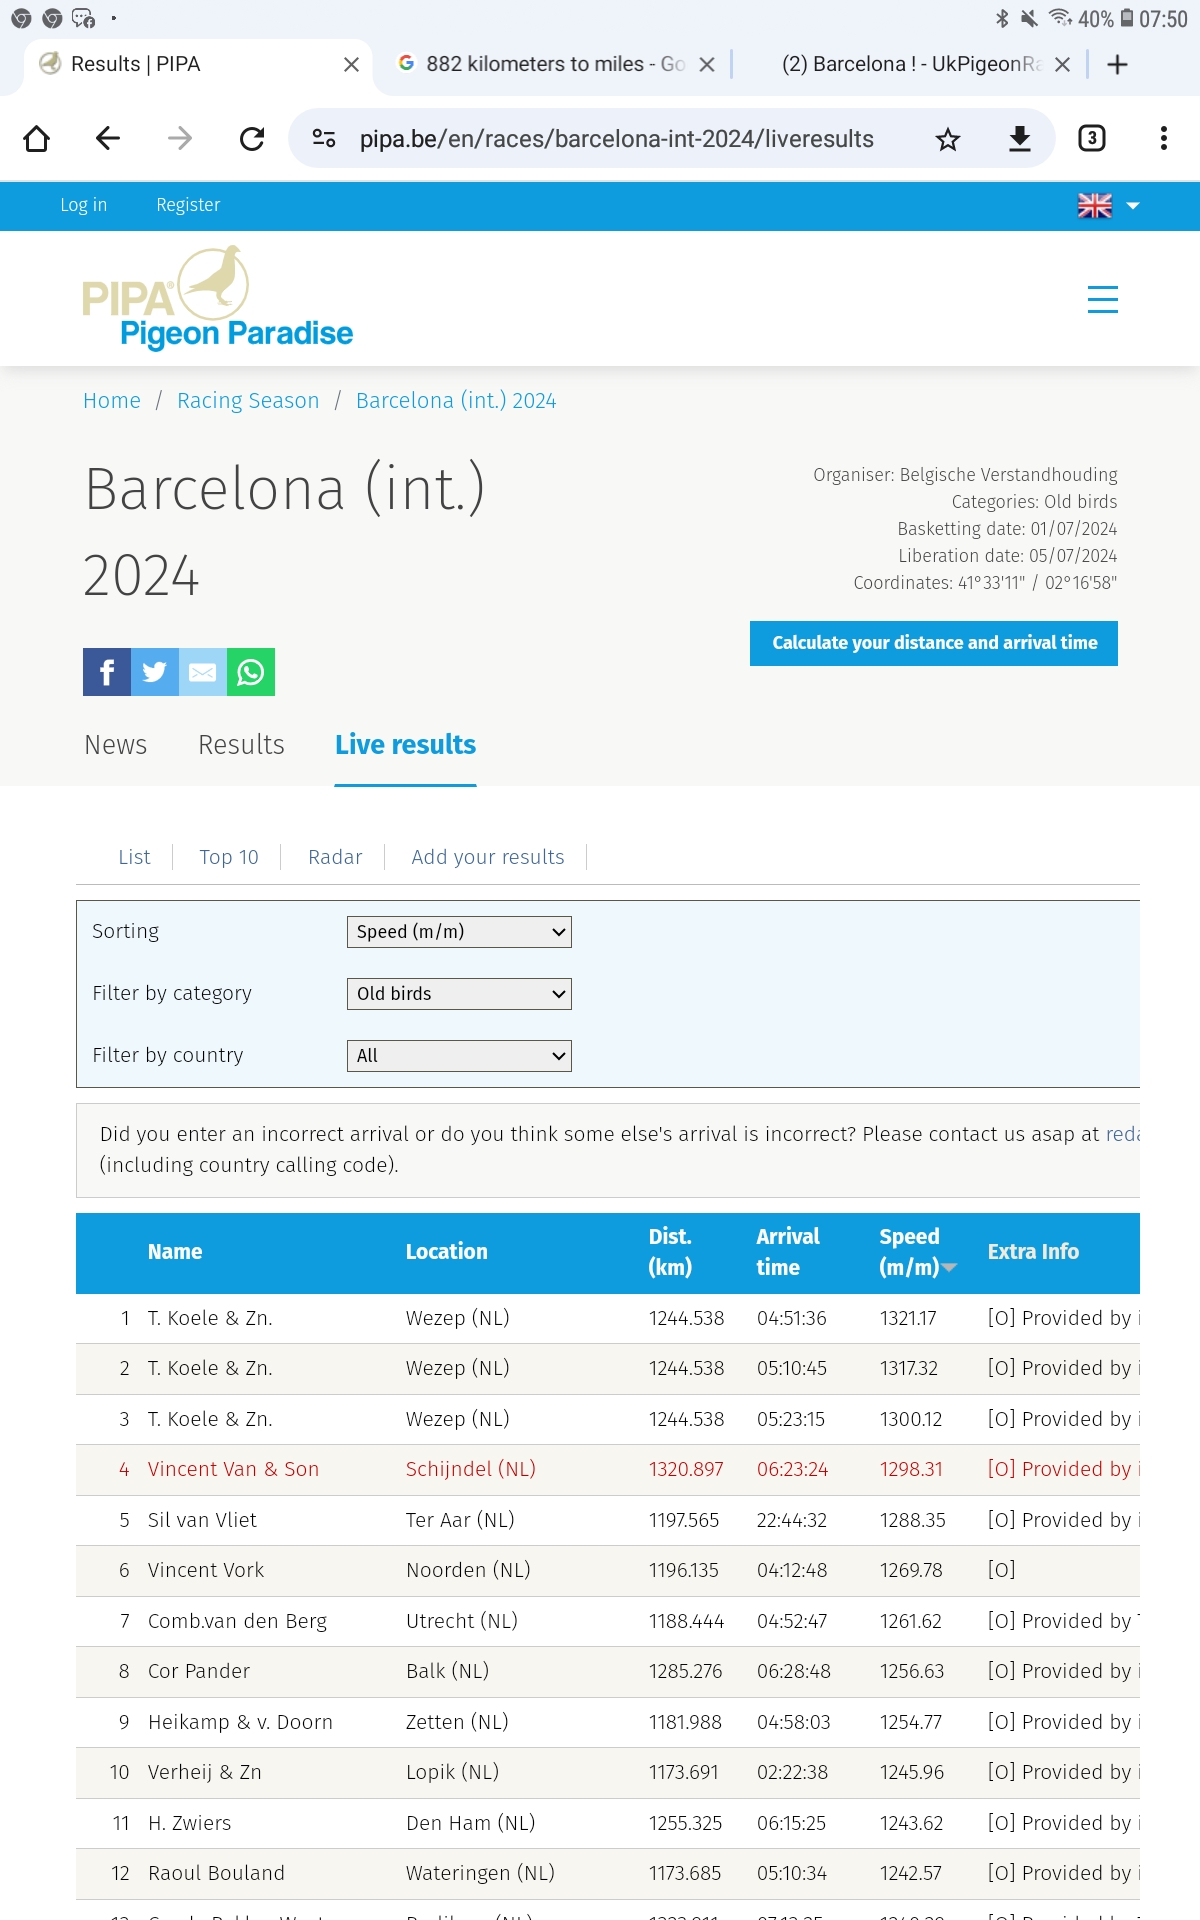Share by email envelope icon

pos(203,672)
